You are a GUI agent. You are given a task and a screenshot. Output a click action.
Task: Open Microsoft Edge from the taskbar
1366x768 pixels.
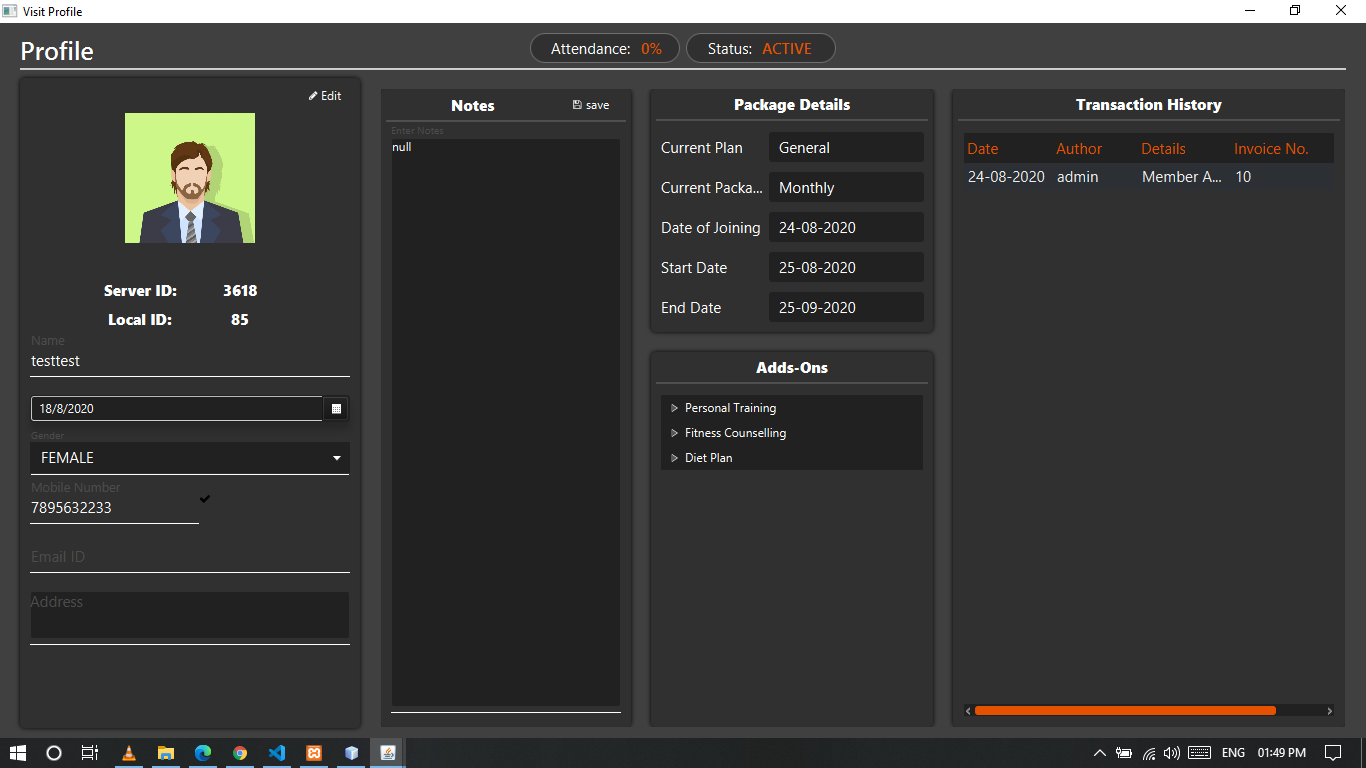[x=203, y=753]
